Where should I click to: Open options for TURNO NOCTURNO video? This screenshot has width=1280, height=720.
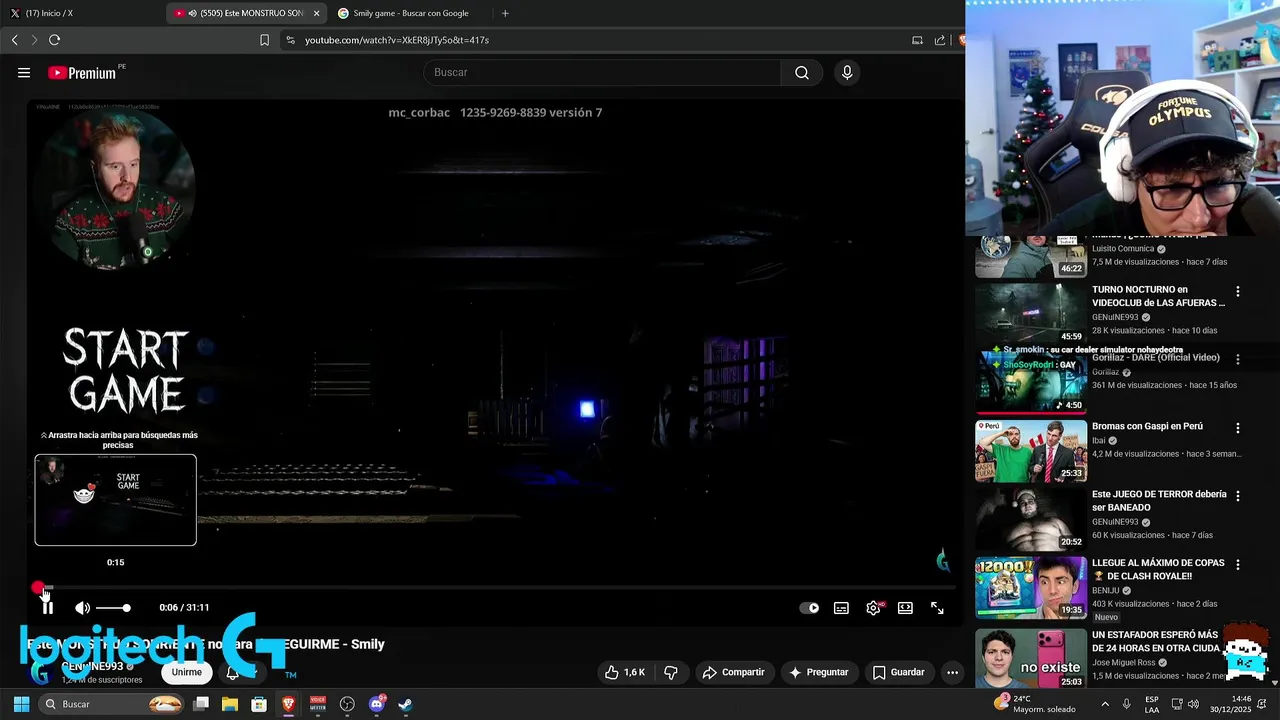[1238, 291]
